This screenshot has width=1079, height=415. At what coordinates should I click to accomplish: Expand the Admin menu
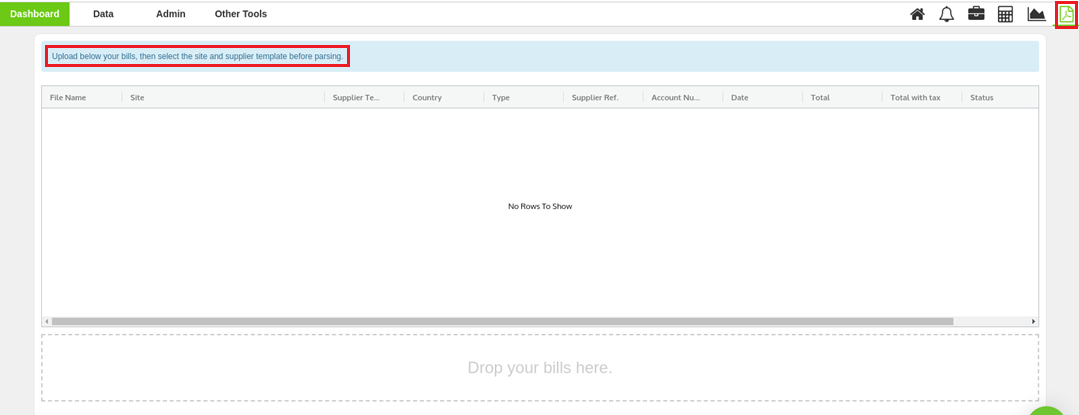171,14
